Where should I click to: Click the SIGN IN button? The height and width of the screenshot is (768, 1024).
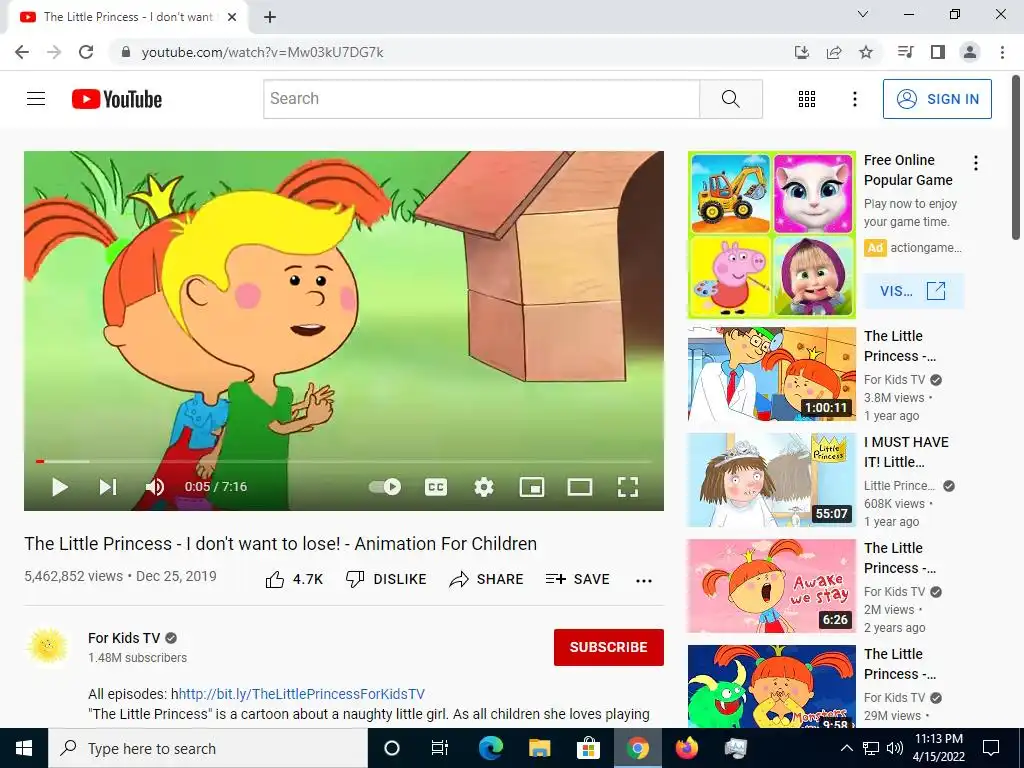[x=937, y=99]
